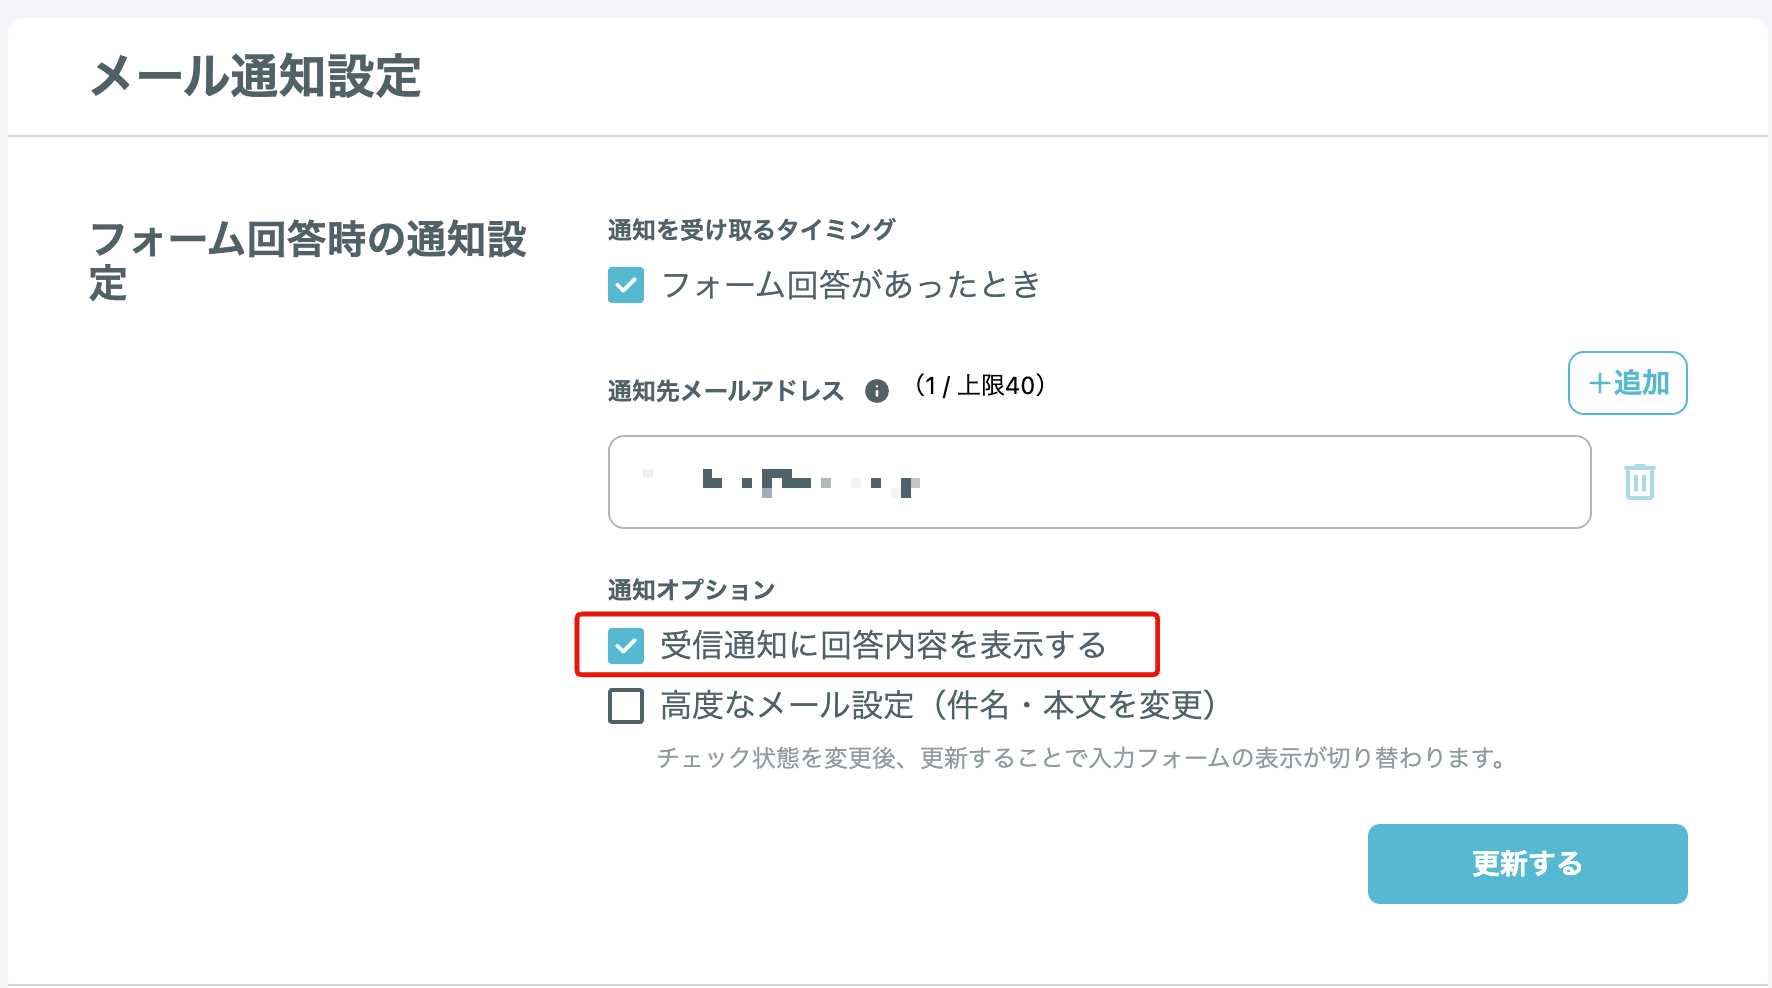Click the info icon beside 通知先メールアドレス
The width and height of the screenshot is (1772, 988).
(x=877, y=391)
